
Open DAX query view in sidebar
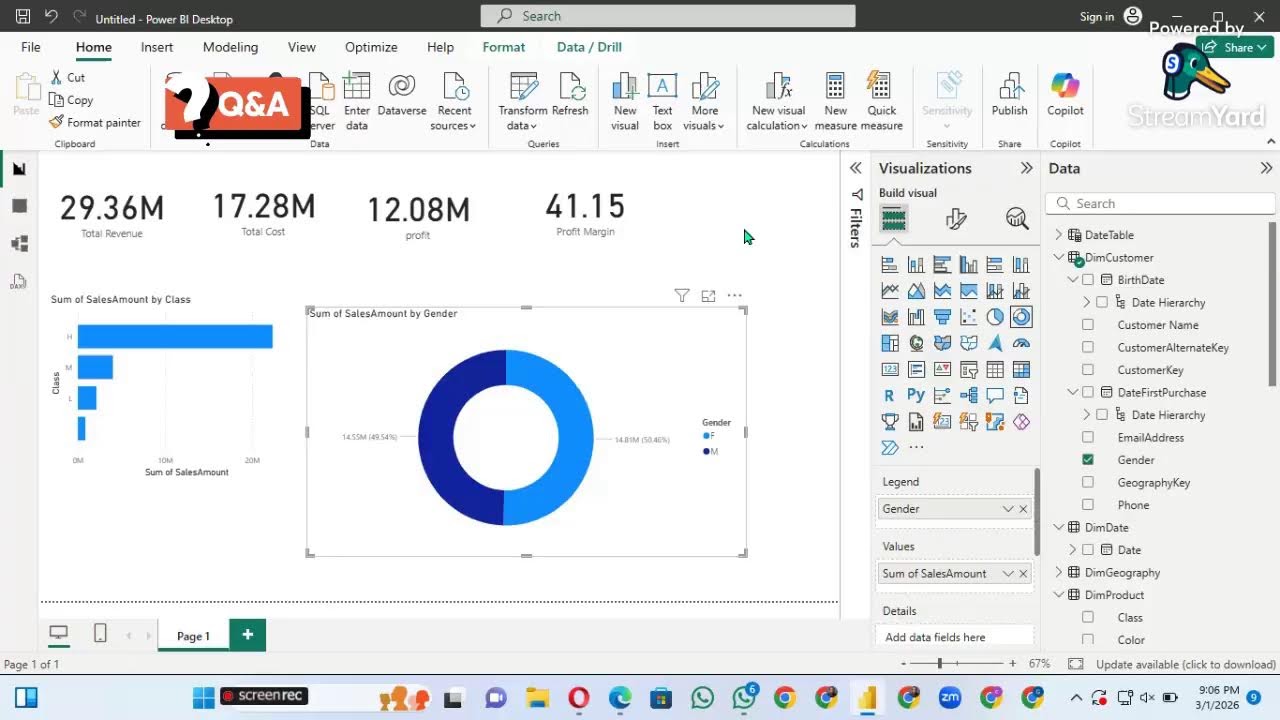pyautogui.click(x=19, y=282)
